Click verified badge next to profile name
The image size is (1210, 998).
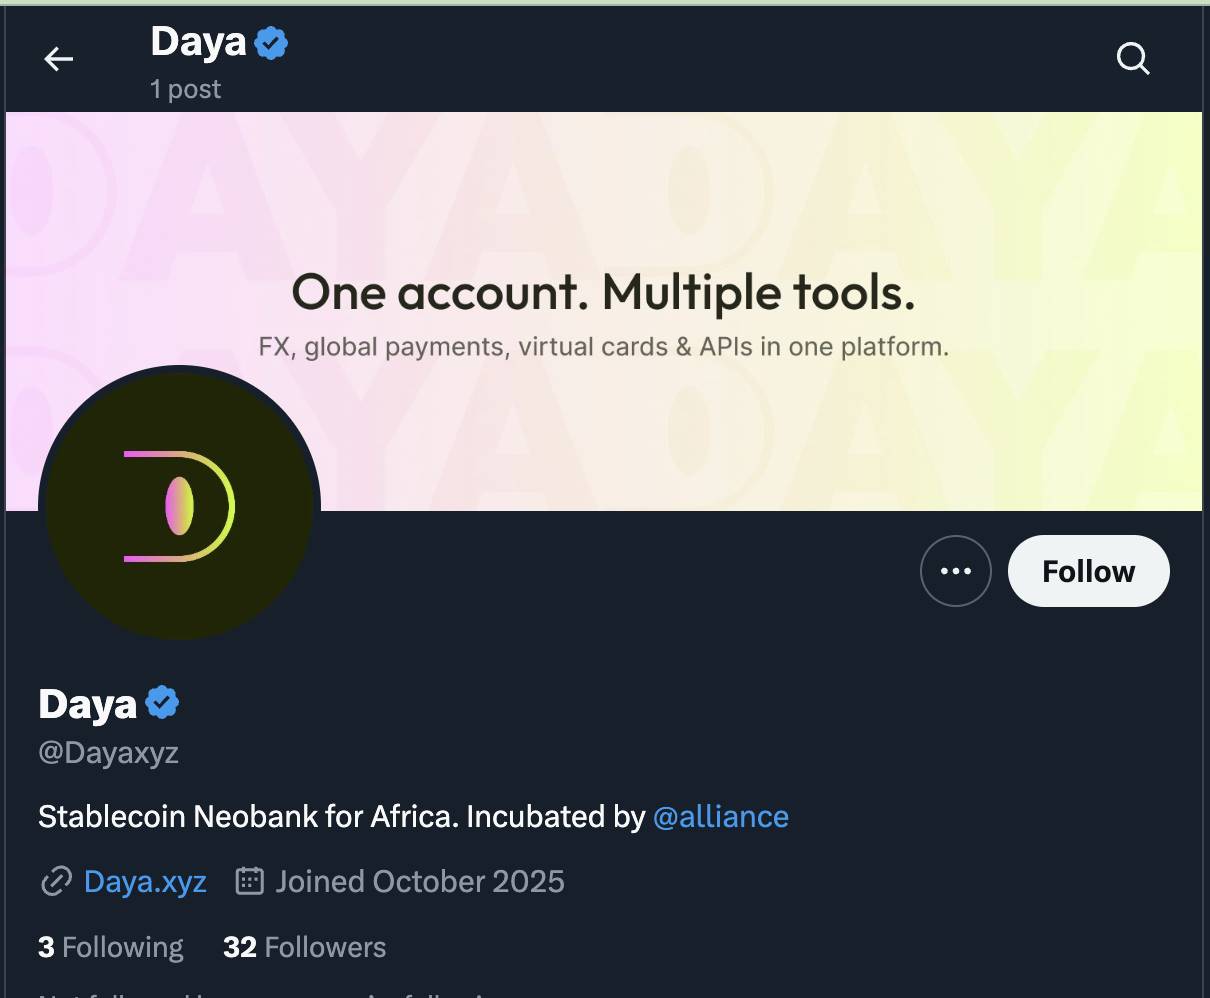tap(162, 703)
